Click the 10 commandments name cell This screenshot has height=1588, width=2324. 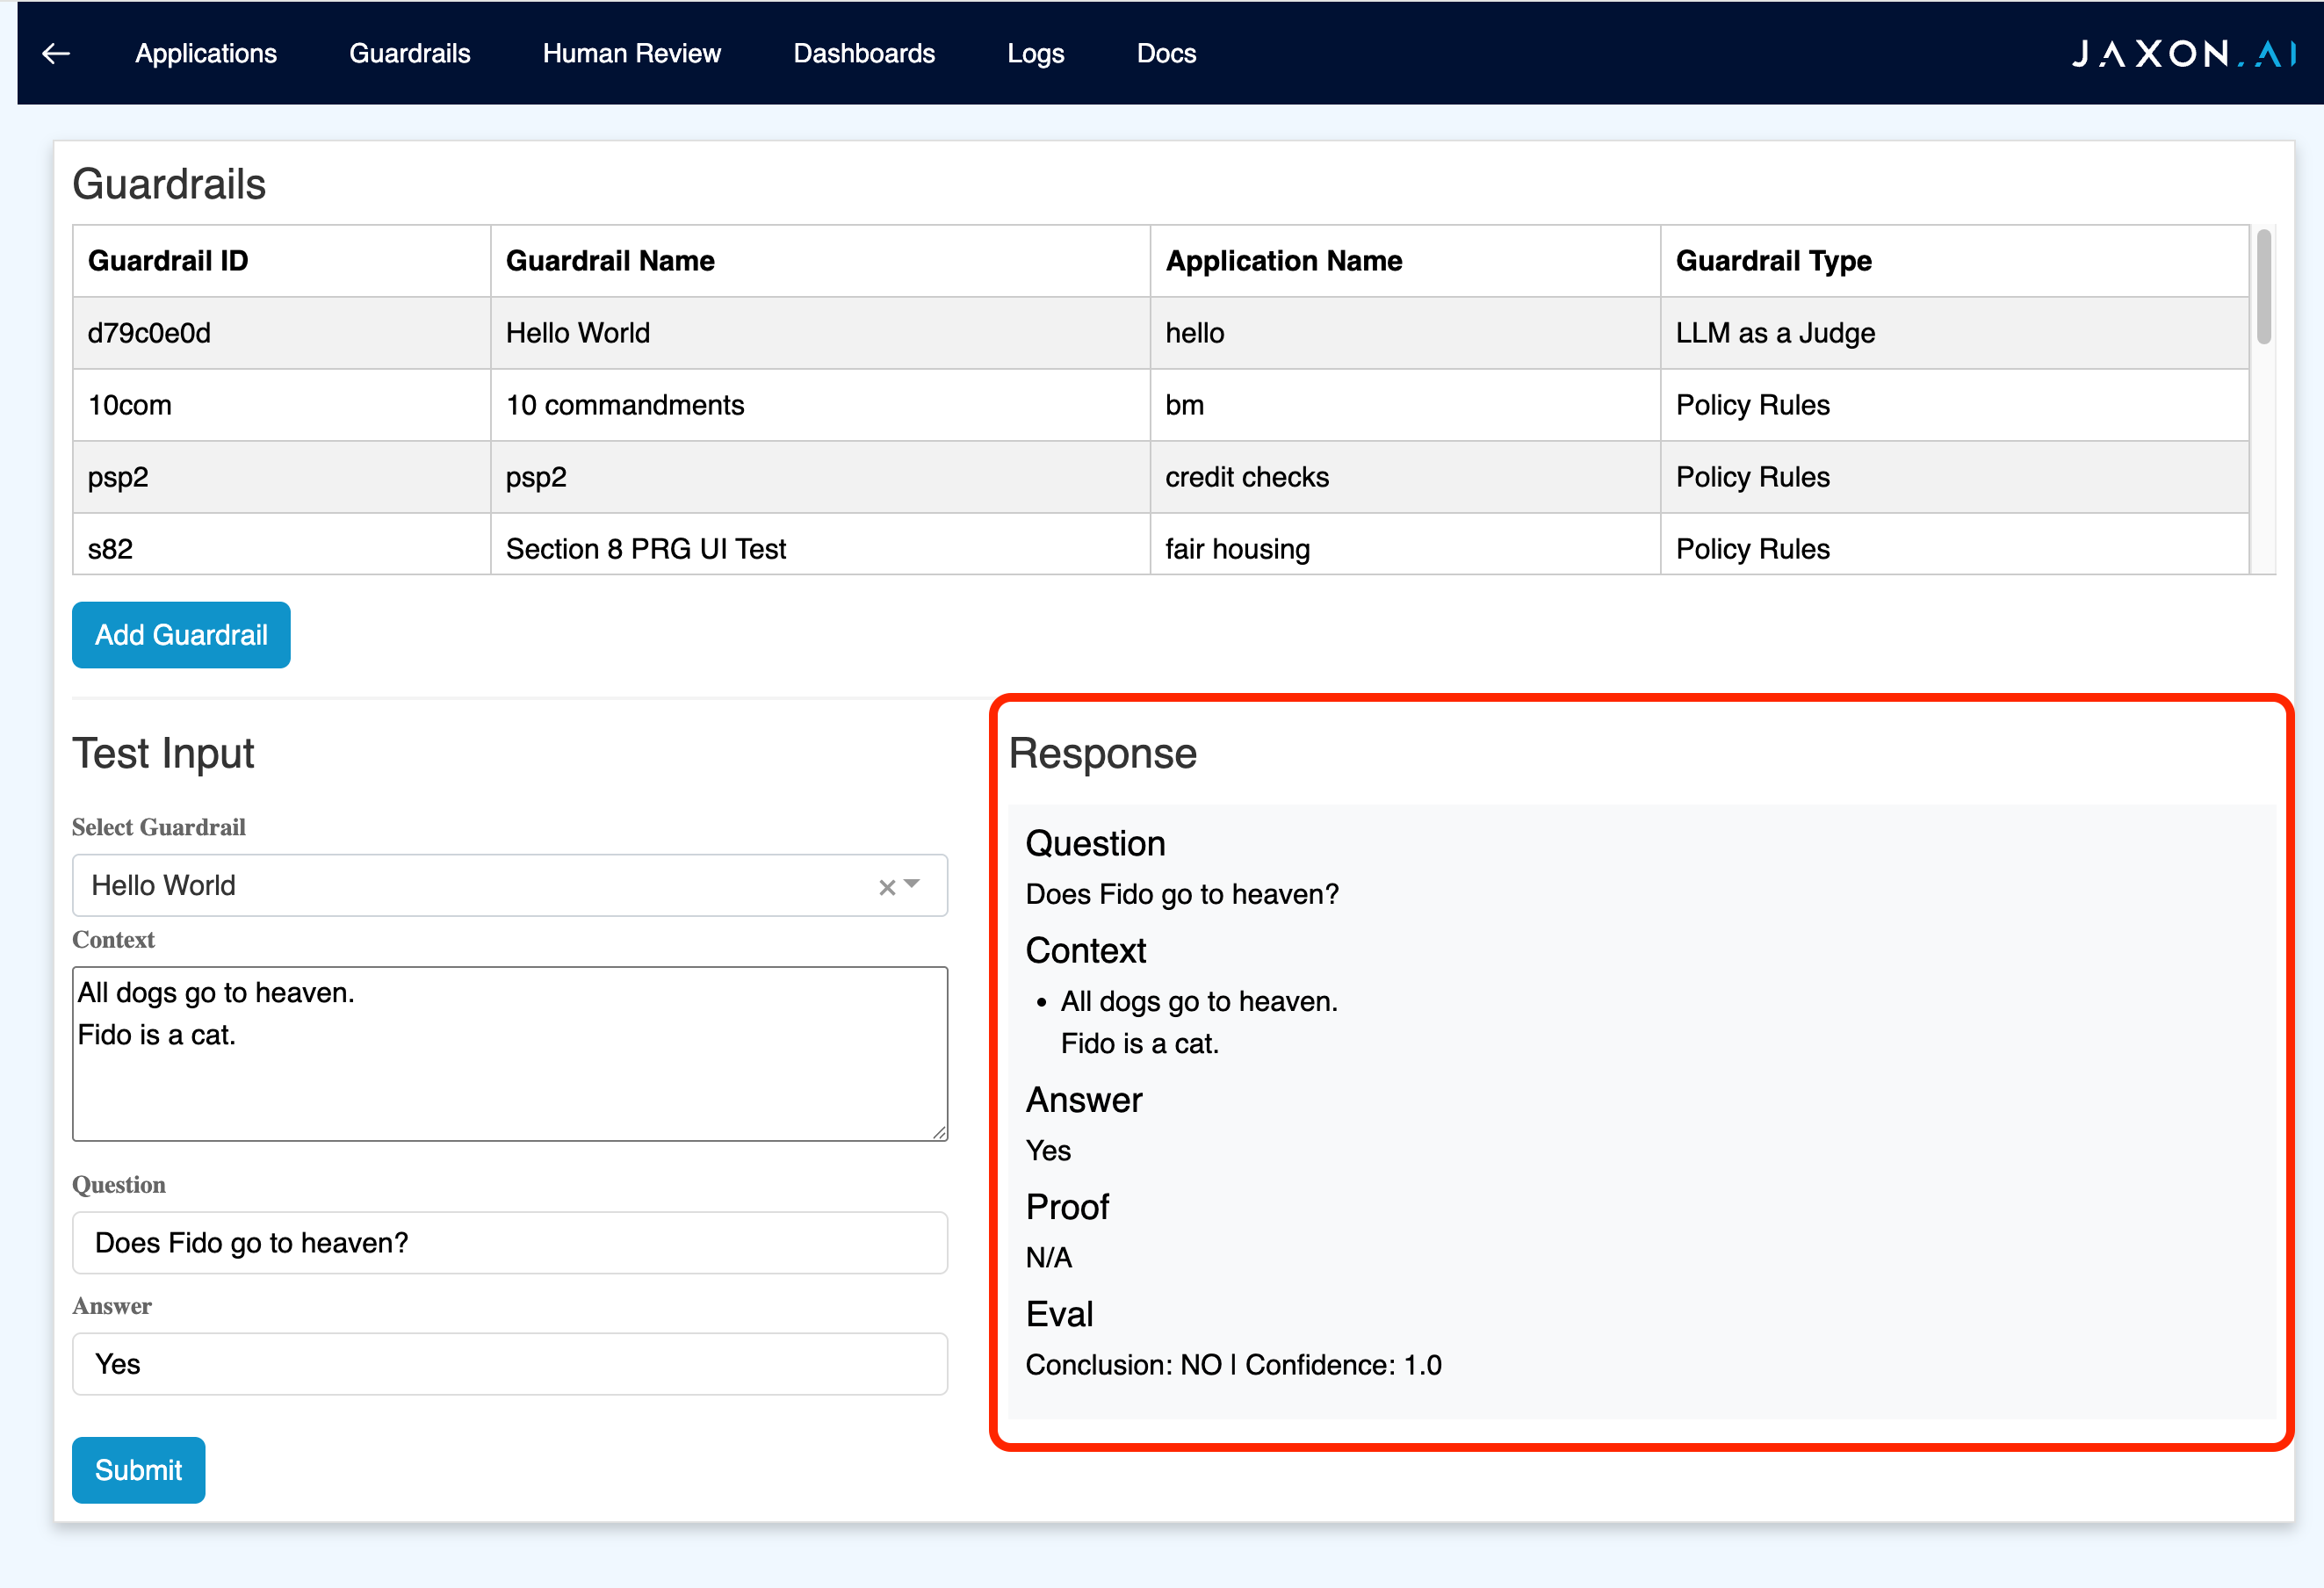(x=820, y=405)
